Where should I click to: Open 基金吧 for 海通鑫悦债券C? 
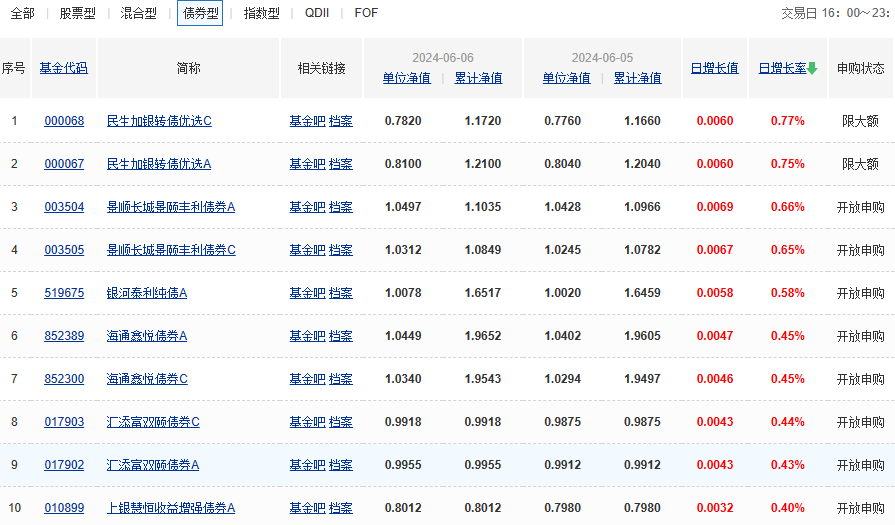[x=307, y=379]
